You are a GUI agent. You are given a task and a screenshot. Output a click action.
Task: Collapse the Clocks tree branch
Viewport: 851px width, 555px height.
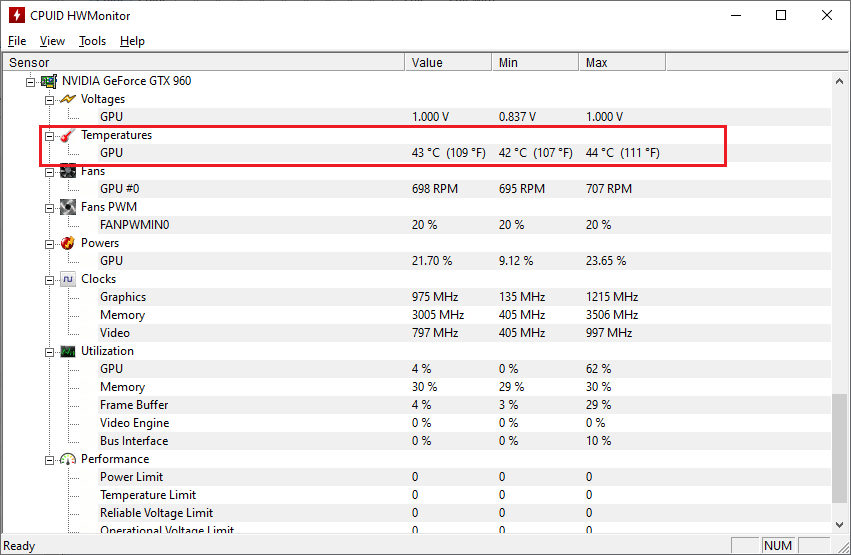point(49,280)
